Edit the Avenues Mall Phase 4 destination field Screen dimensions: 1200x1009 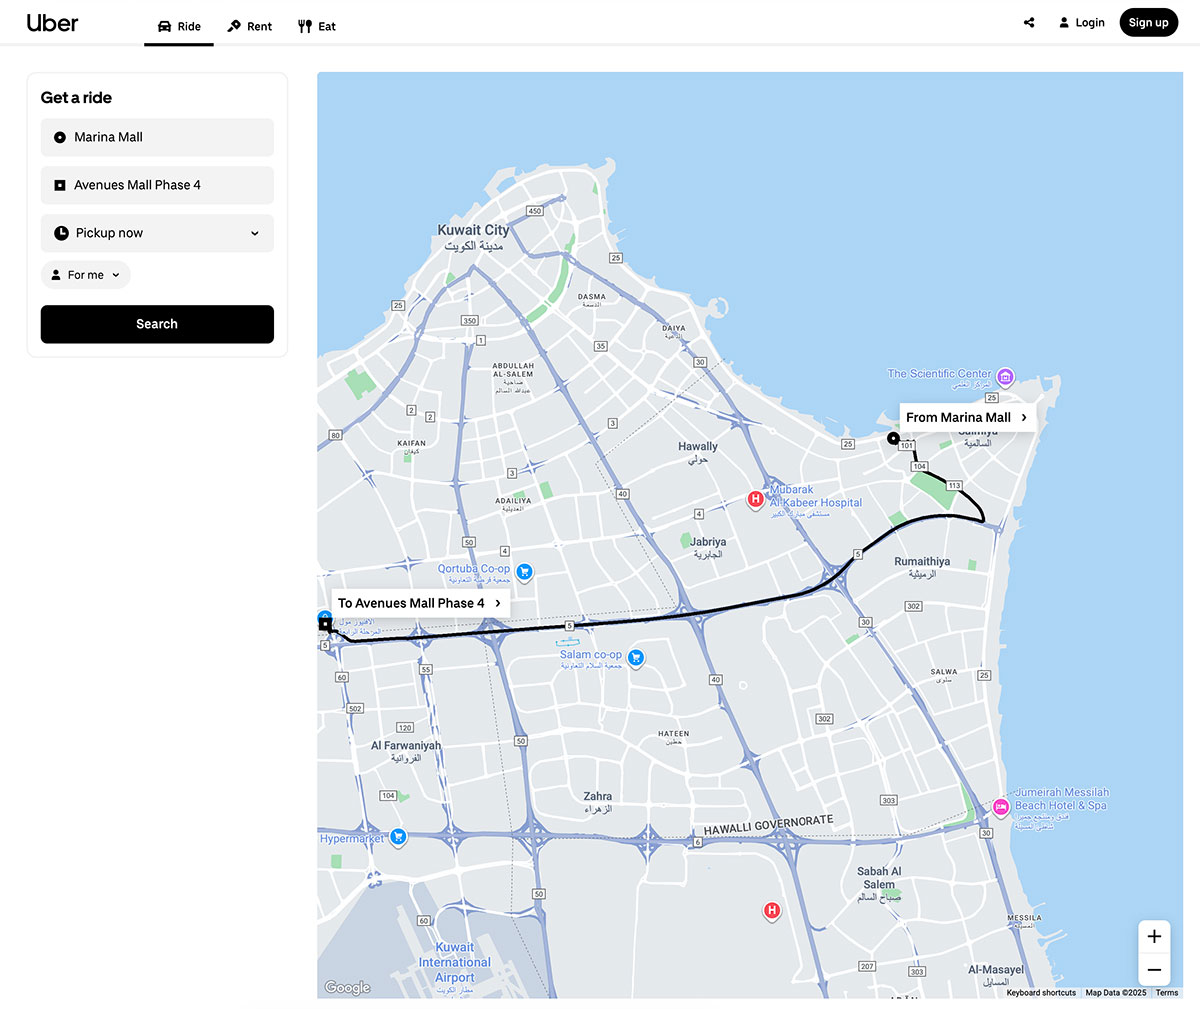point(157,185)
